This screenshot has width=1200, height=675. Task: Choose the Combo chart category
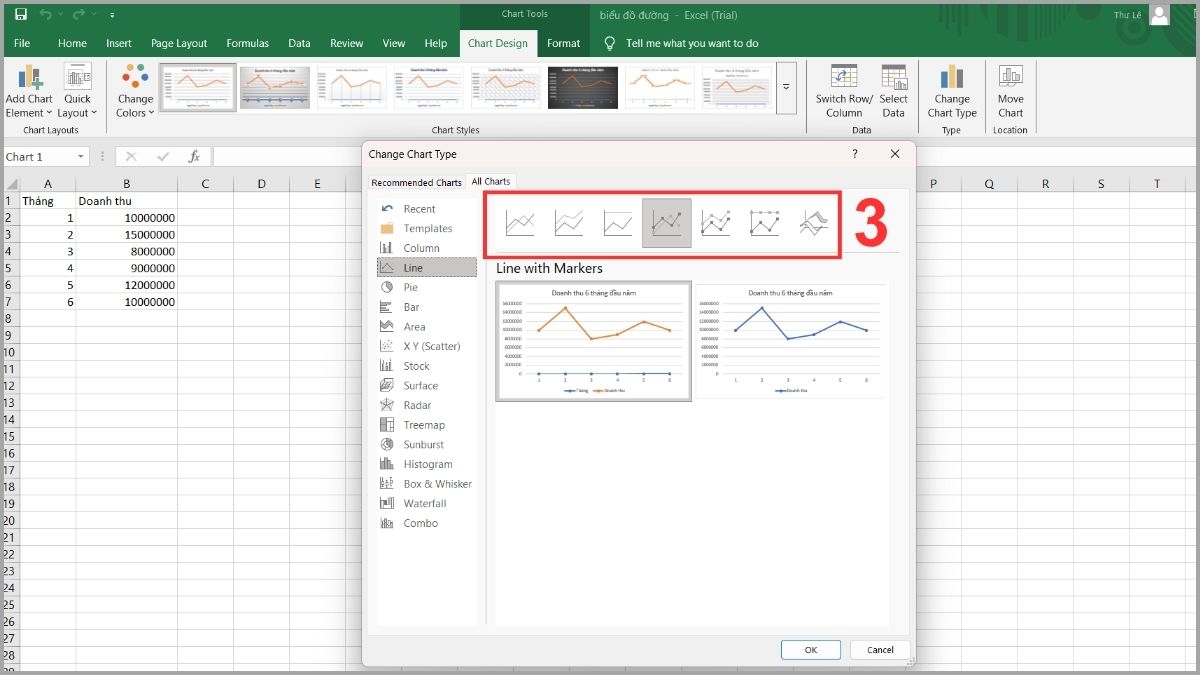tap(420, 523)
